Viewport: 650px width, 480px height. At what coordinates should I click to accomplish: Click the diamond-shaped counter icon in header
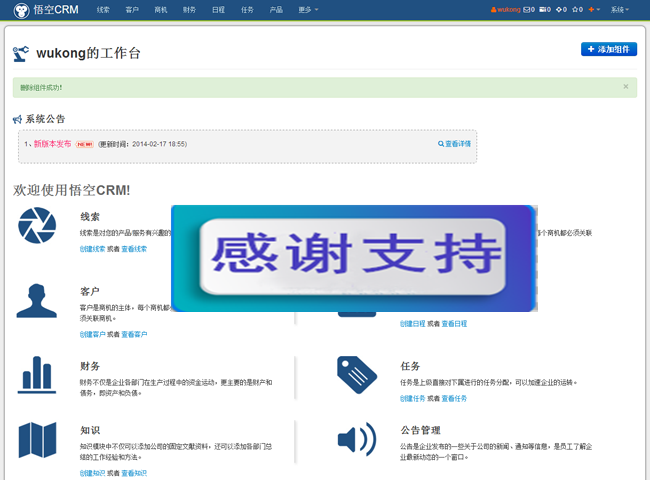(x=561, y=10)
